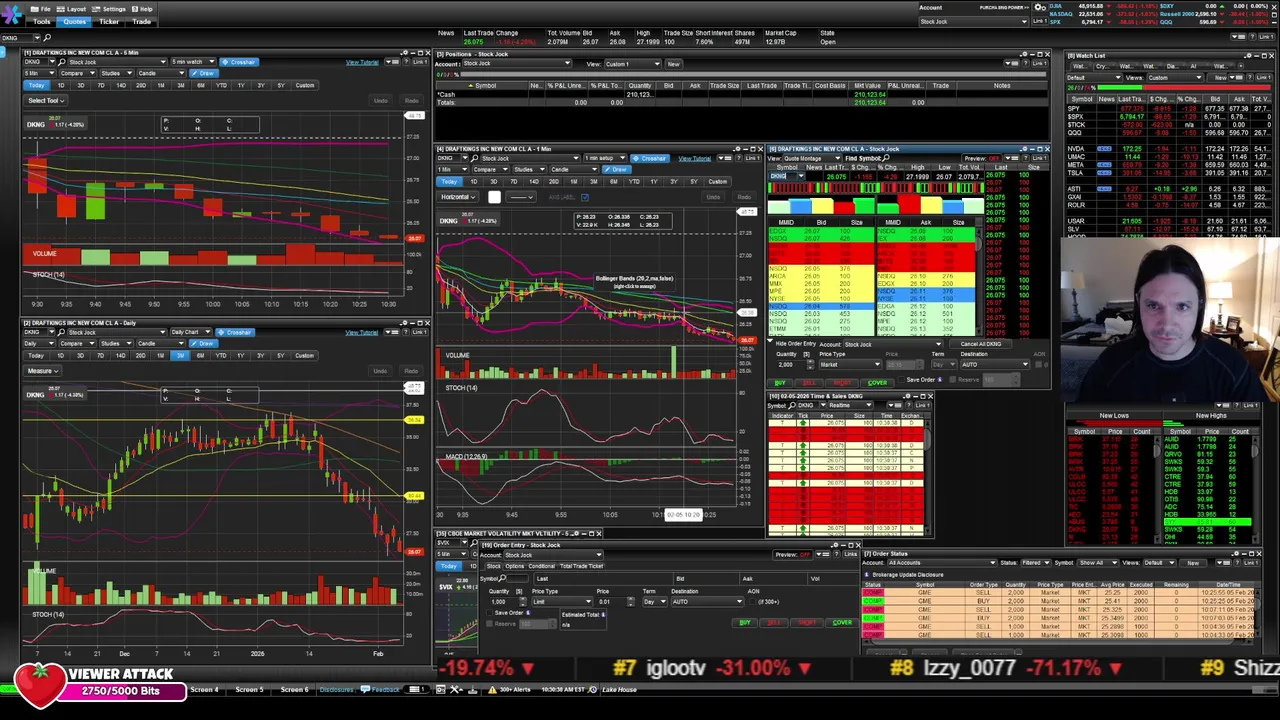
Task: Click Draw pencil button in 1 Min chart
Action: [618, 169]
